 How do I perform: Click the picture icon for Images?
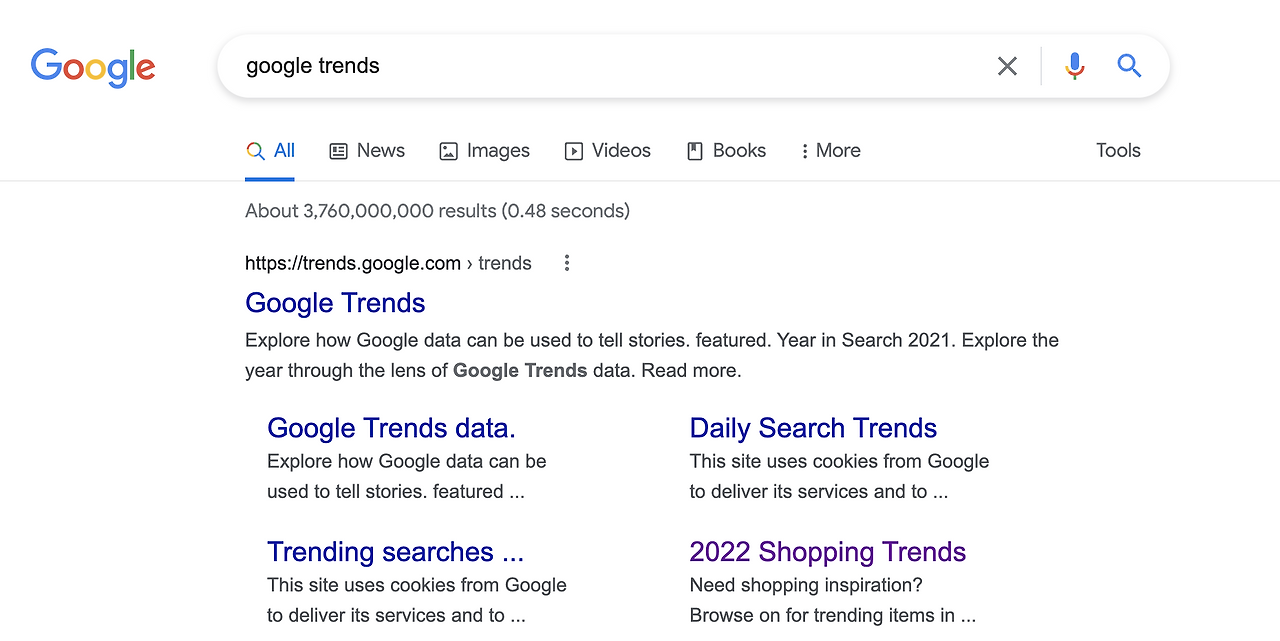point(448,151)
